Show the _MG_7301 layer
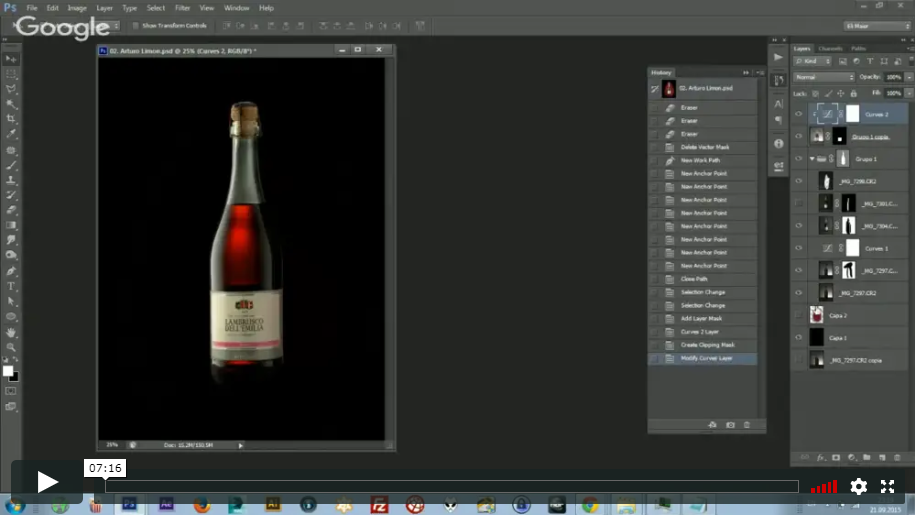Screen dimensions: 915x515 coord(799,204)
